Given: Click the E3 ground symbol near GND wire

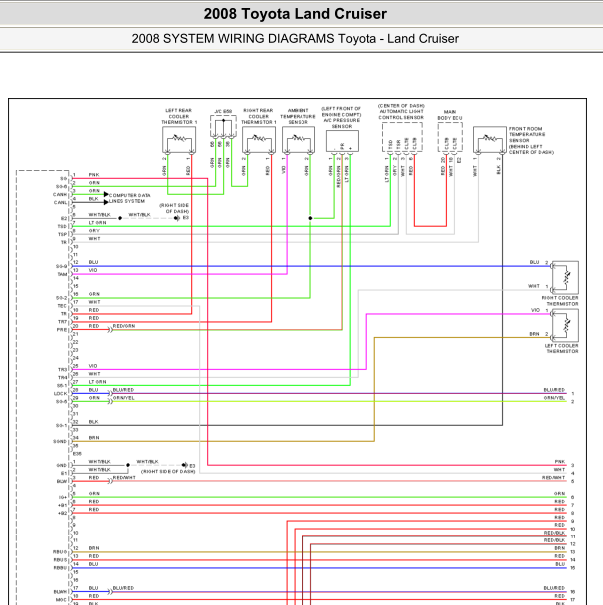Looking at the screenshot, I should pyautogui.click(x=185, y=465).
